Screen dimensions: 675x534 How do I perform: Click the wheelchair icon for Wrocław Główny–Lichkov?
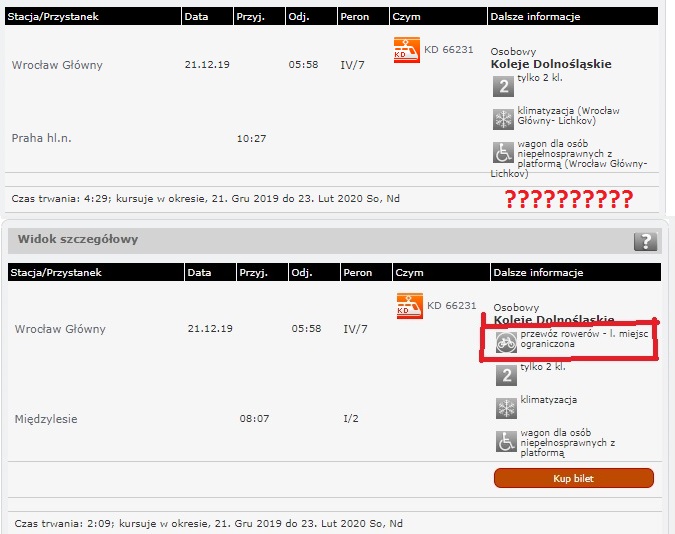pos(503,152)
